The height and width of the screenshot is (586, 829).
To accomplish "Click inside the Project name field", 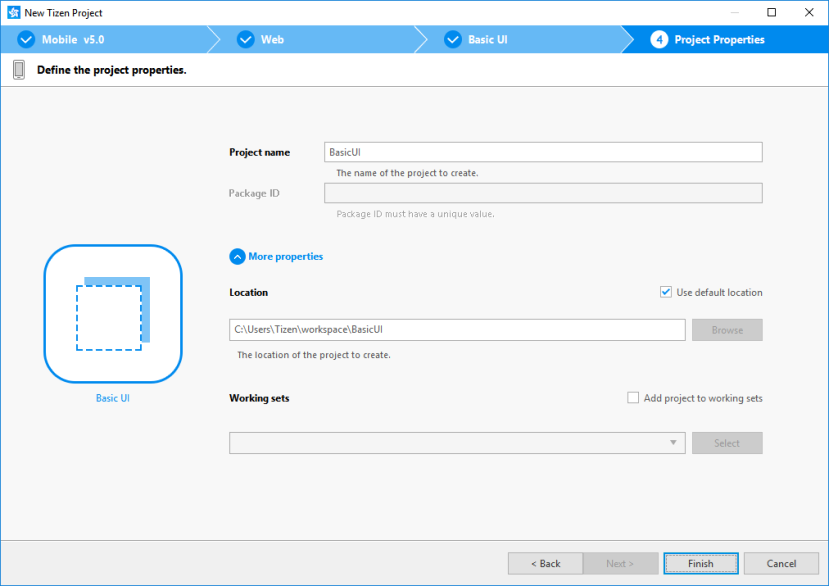I will pos(543,151).
